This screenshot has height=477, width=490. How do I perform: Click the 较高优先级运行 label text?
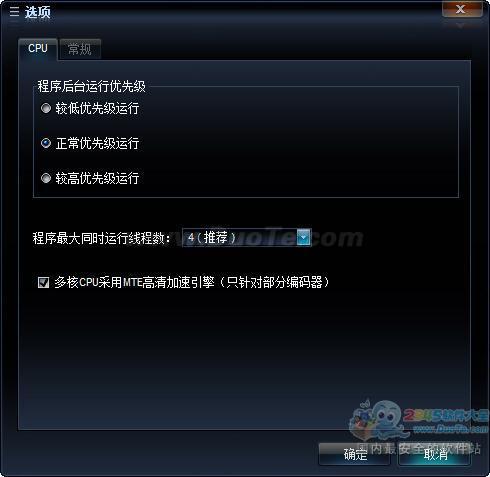[x=97, y=178]
